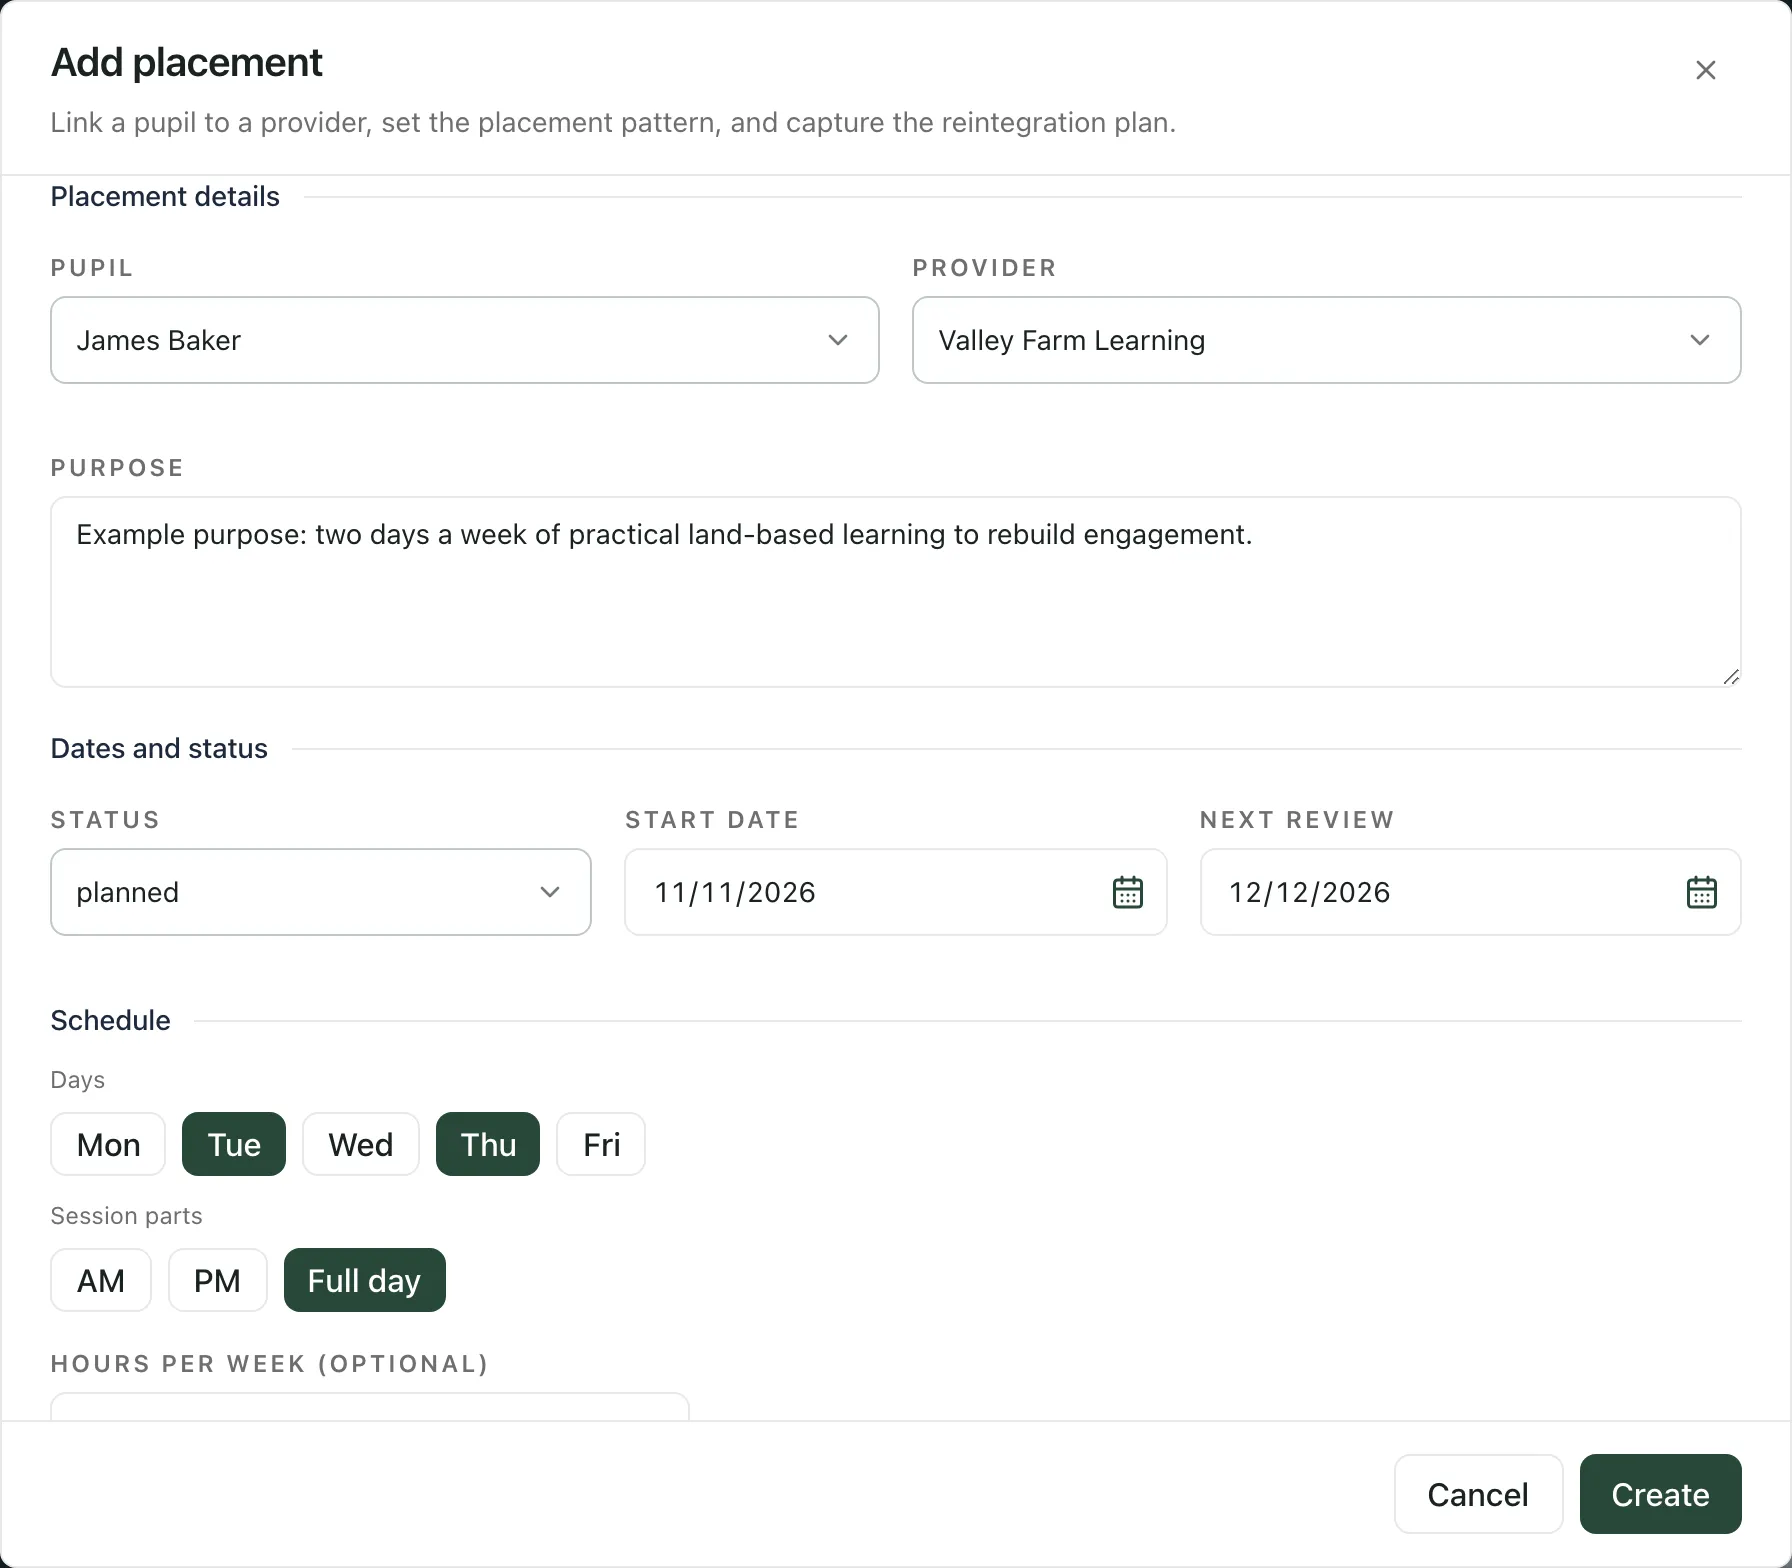Click the Hours per week input field
Screen dimensions: 1792x1568
click(370, 1406)
